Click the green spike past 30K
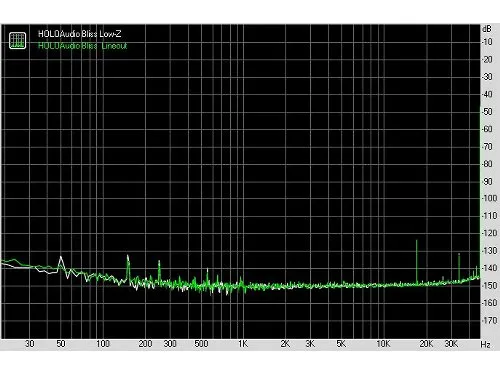Image resolution: width=500 pixels, height=375 pixels. [459, 268]
